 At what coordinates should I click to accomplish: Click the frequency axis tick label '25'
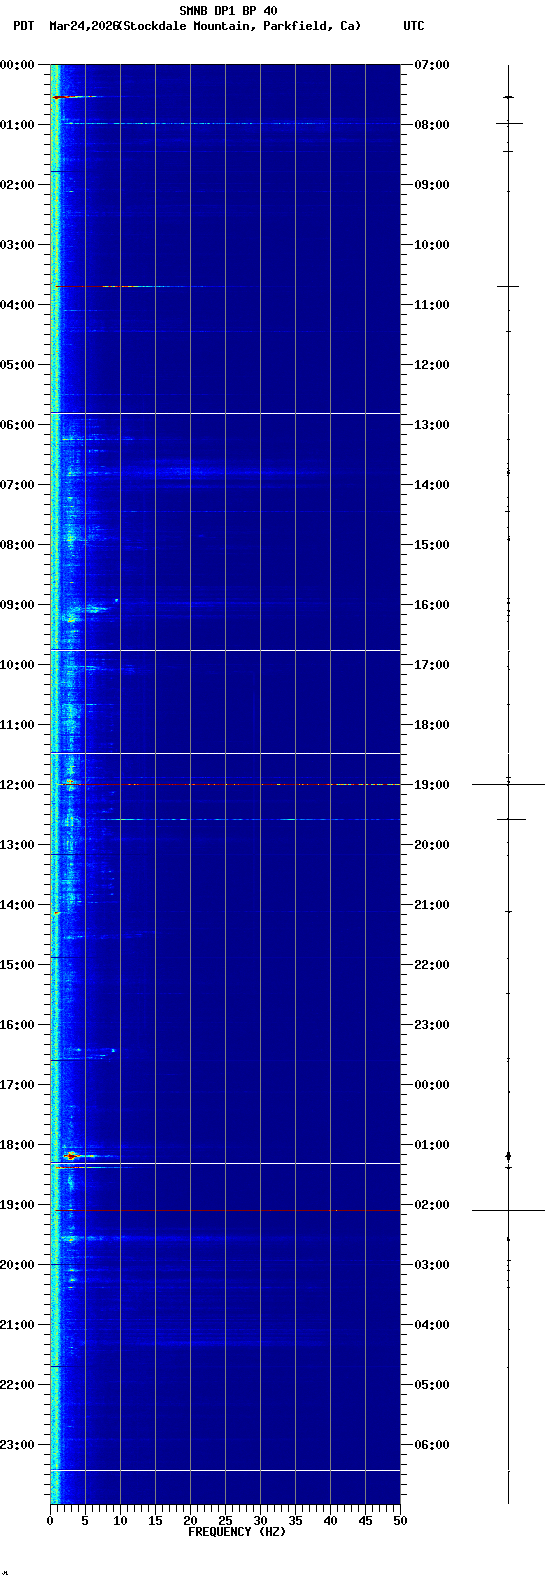click(x=225, y=1521)
